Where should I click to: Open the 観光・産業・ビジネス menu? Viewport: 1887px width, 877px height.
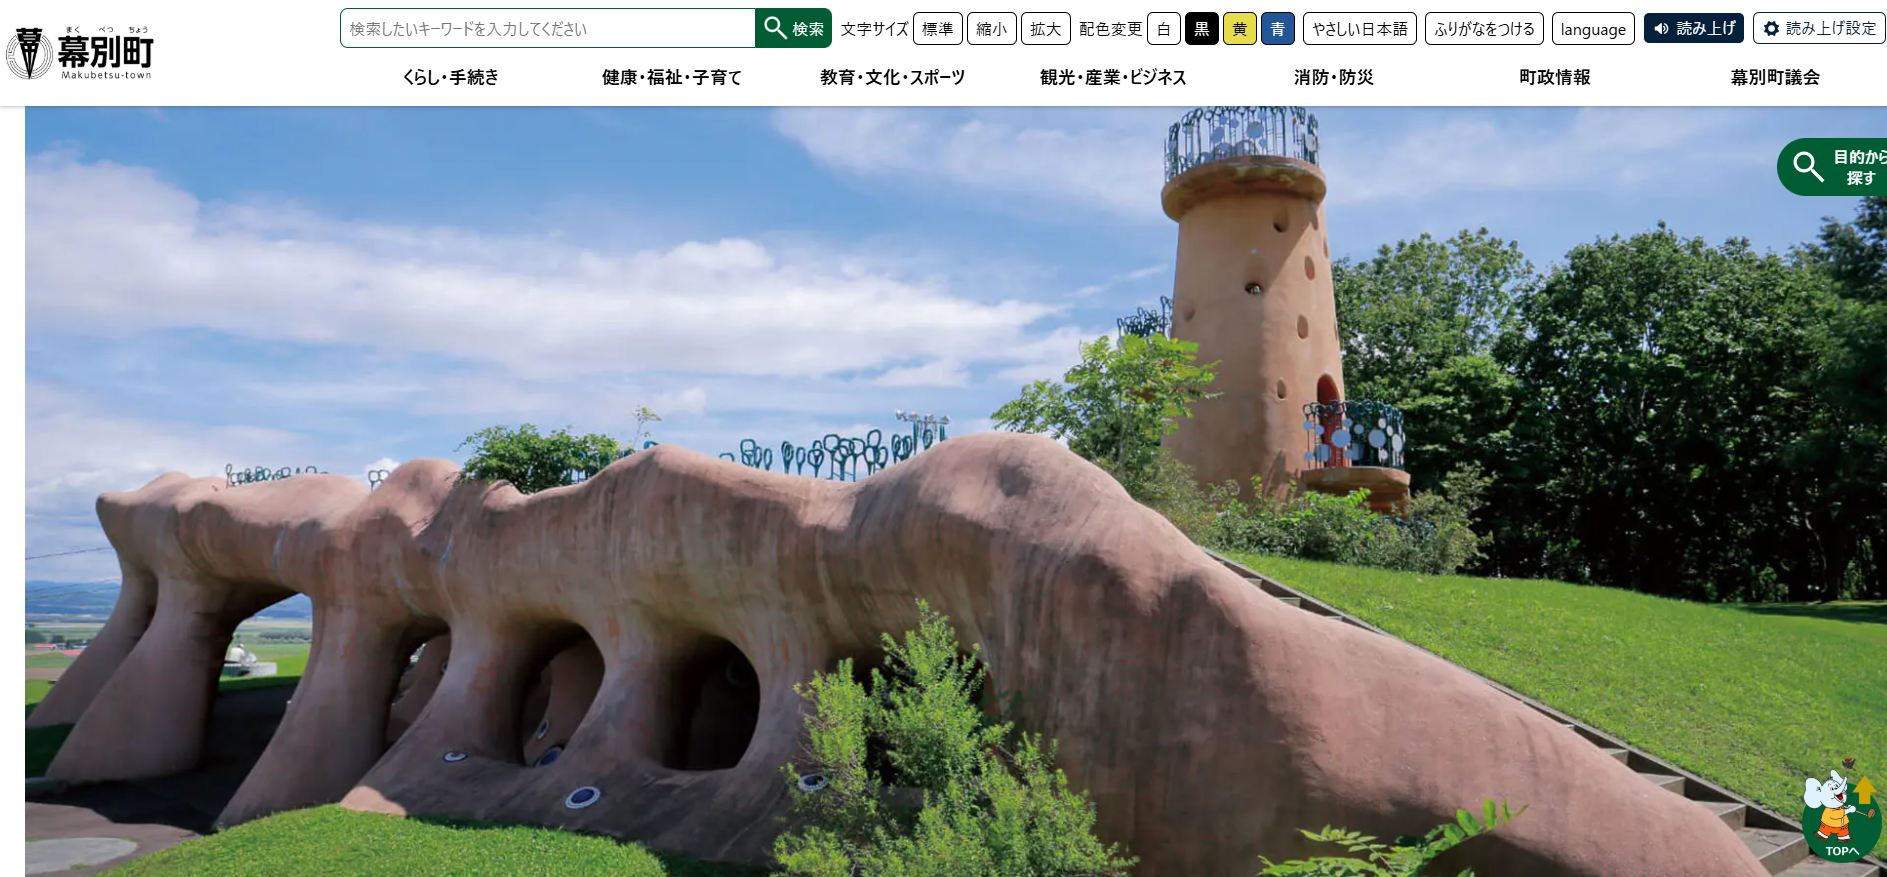point(1113,77)
